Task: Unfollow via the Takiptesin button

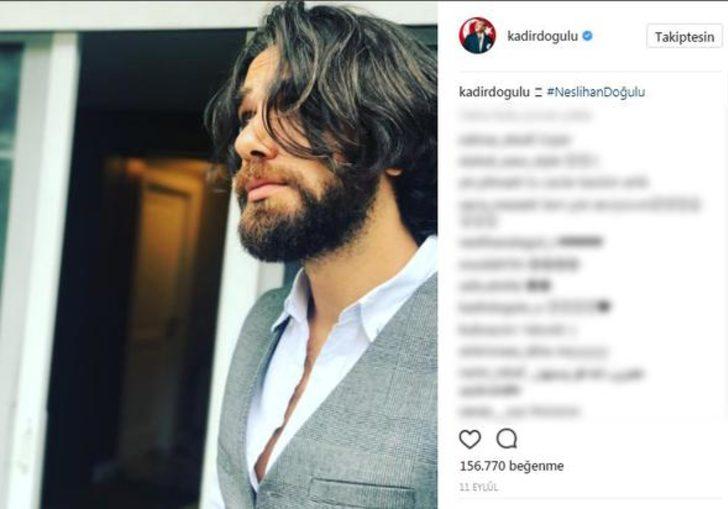Action: pos(684,37)
